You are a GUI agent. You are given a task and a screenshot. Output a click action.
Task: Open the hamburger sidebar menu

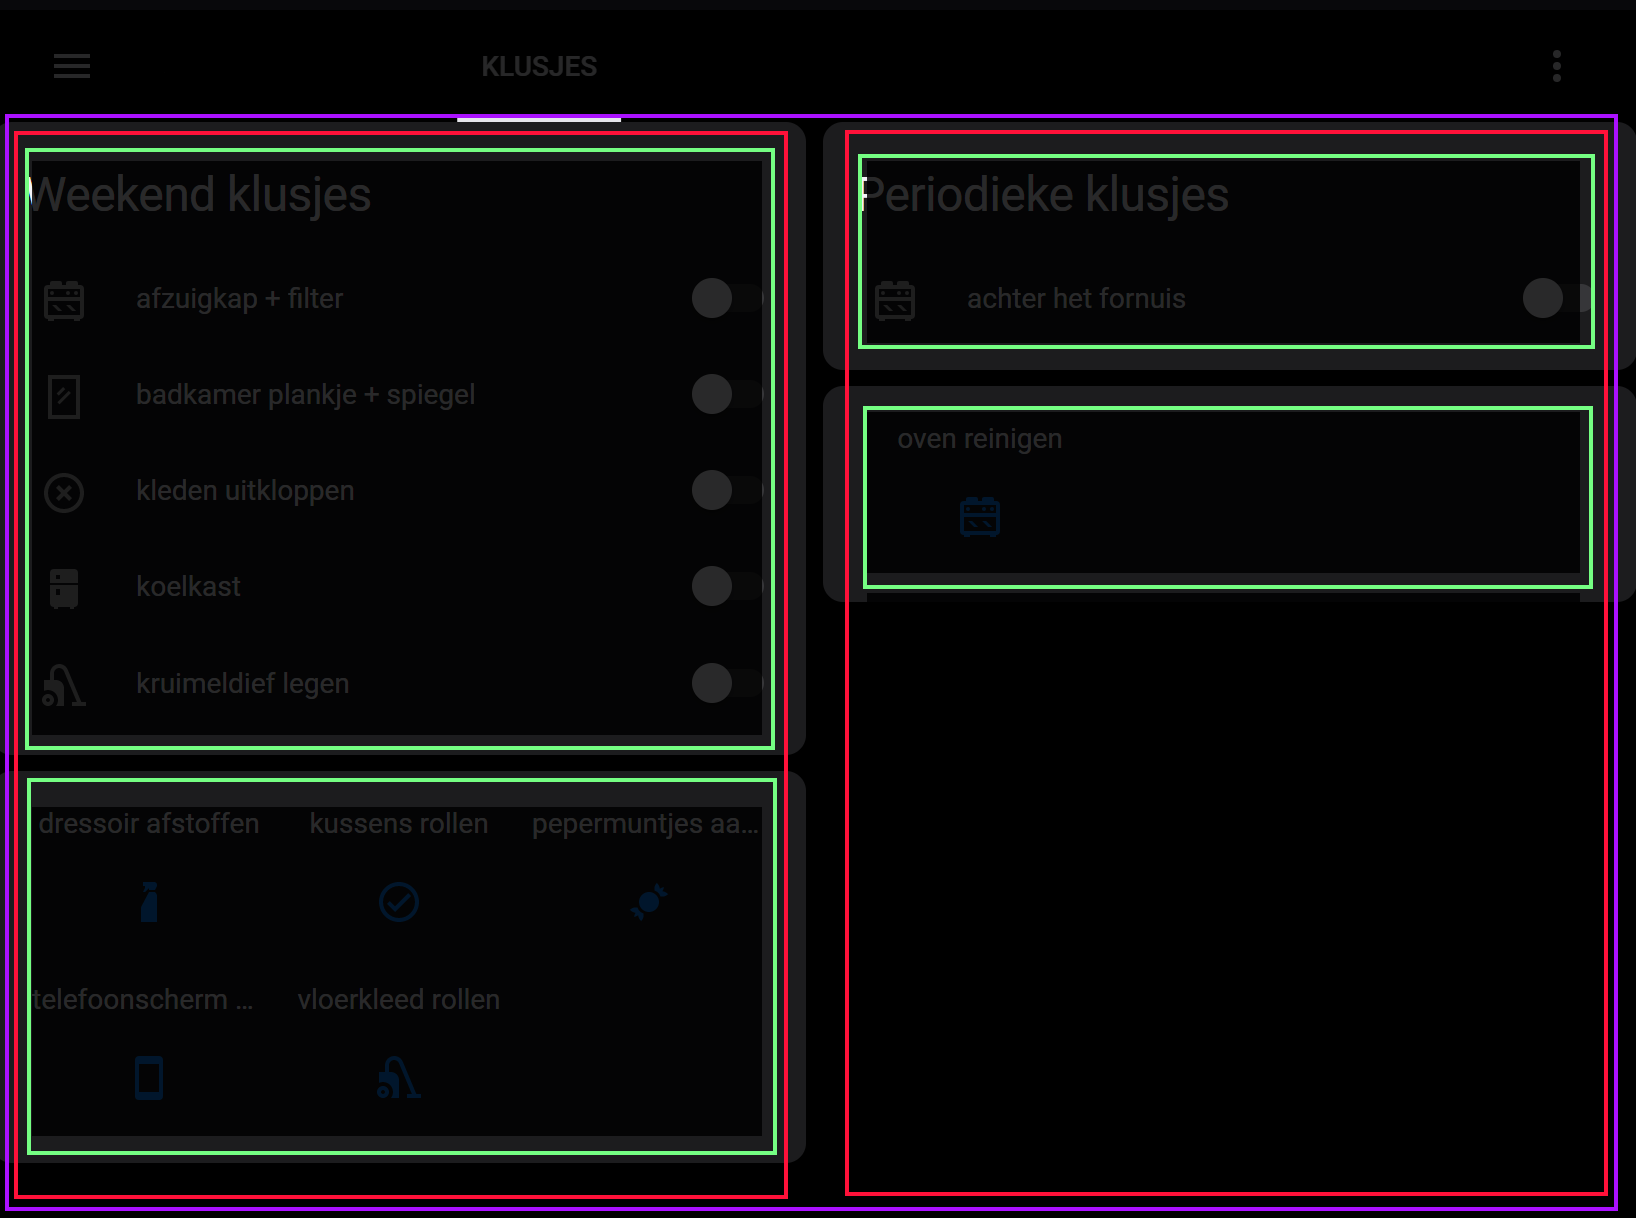[x=72, y=66]
